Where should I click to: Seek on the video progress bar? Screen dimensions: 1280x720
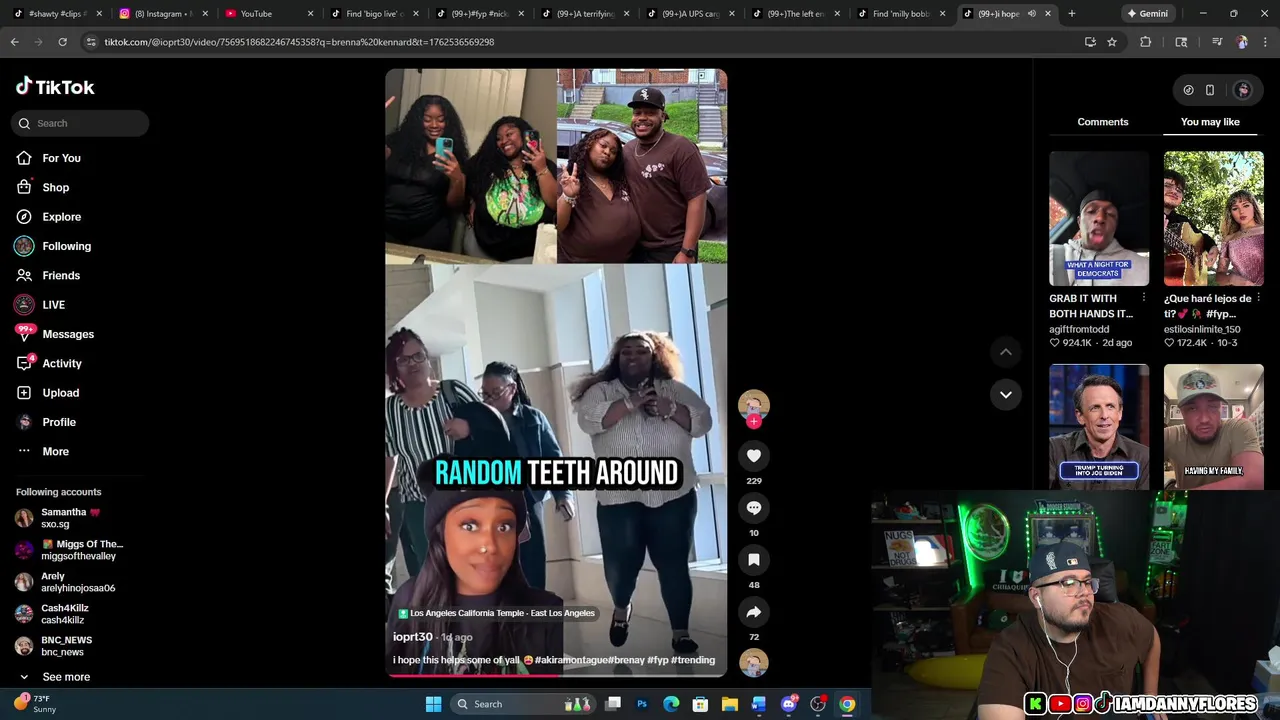click(x=556, y=675)
